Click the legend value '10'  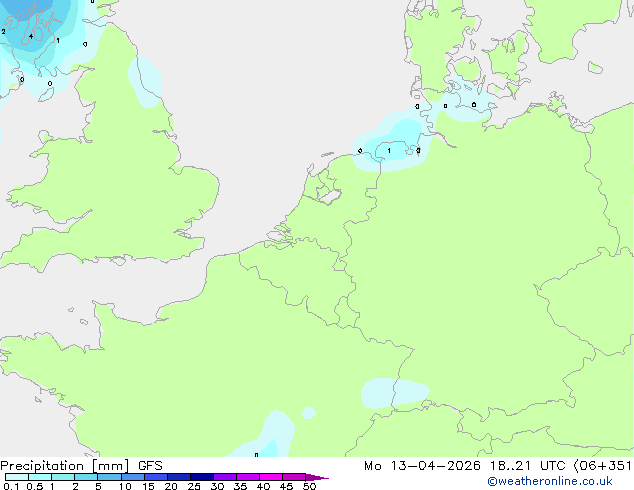tap(125, 486)
